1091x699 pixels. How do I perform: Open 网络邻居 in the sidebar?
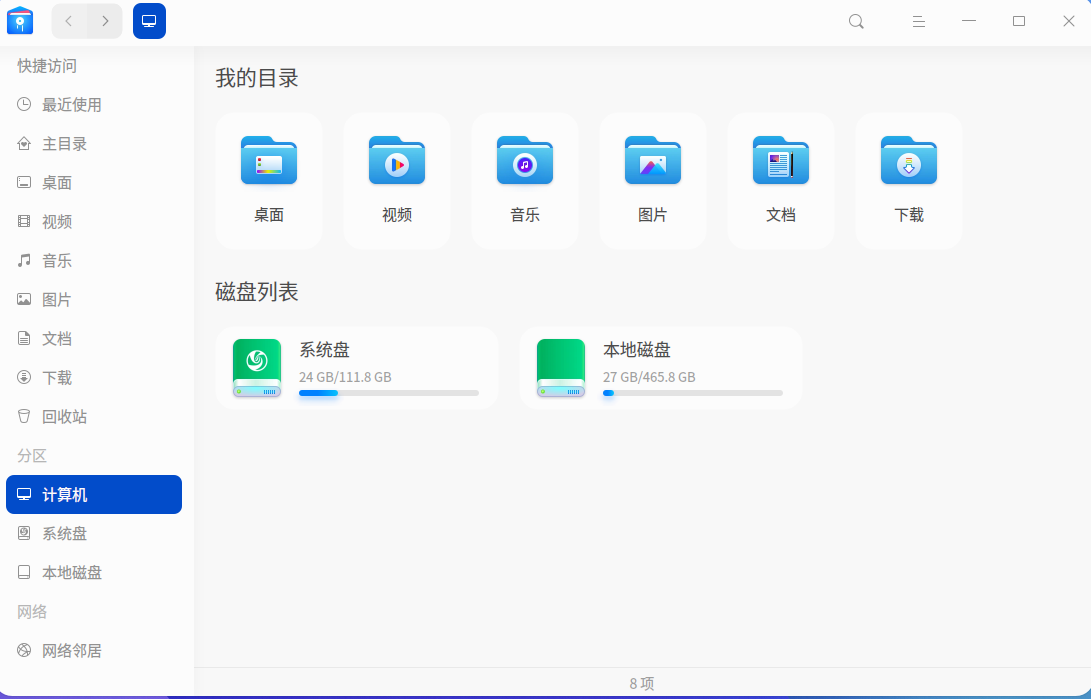[94, 650]
